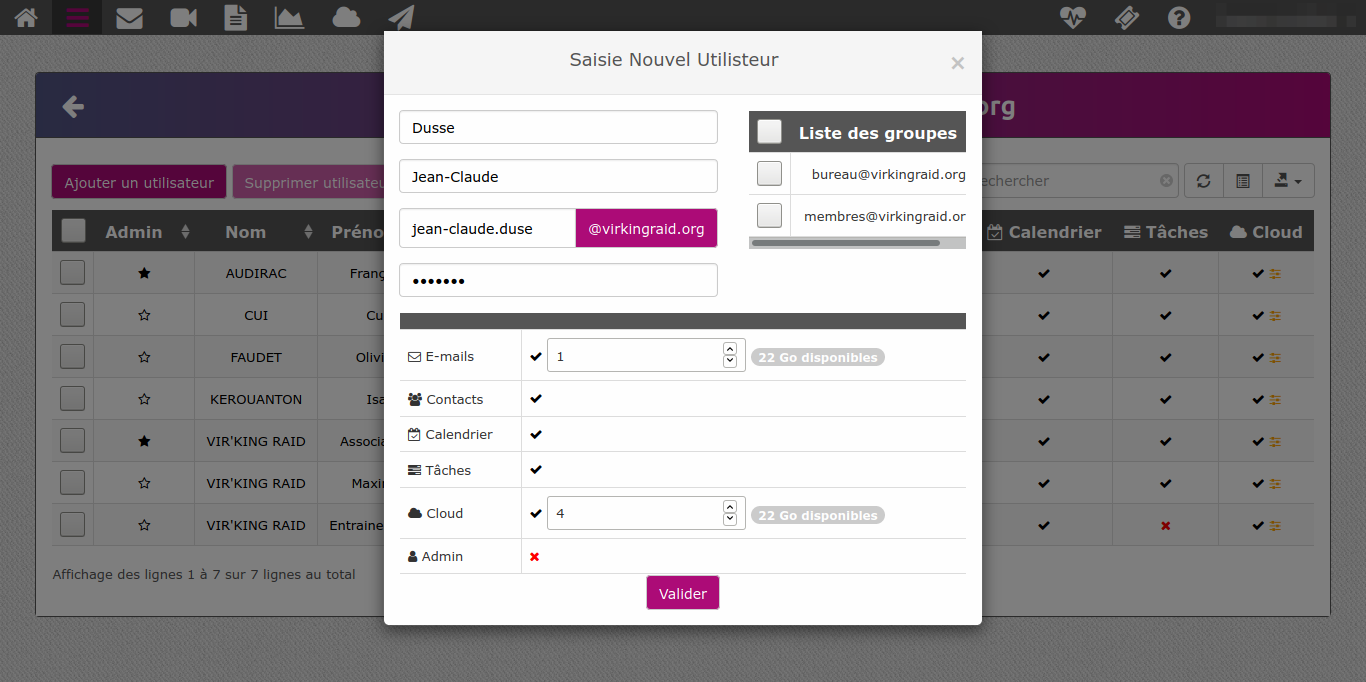The image size is (1366, 682).
Task: Increase the E-mails quota stepper
Action: tap(730, 349)
